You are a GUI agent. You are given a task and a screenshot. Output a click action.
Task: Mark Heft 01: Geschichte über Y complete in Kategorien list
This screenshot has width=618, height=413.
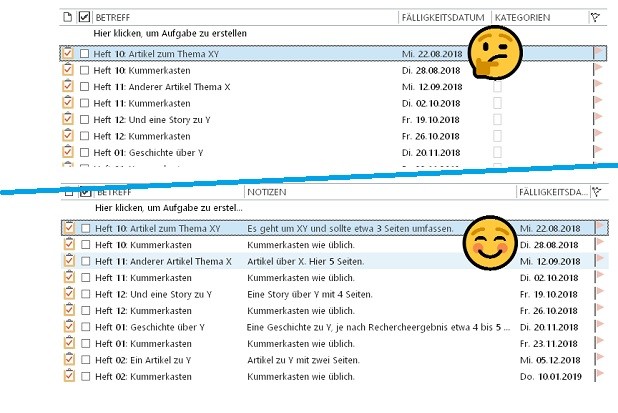point(84,153)
